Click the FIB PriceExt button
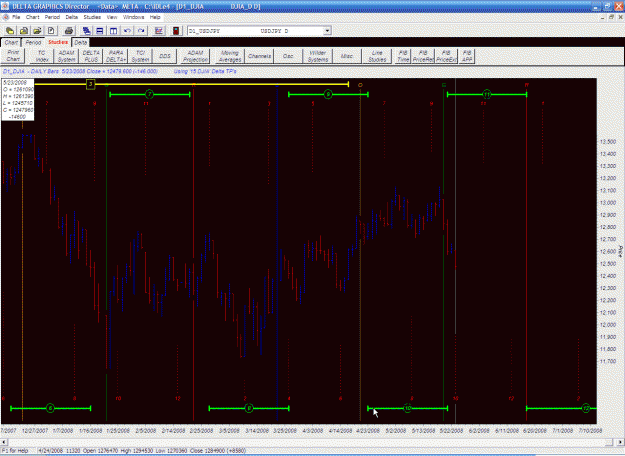625x456 pixels. 446,56
